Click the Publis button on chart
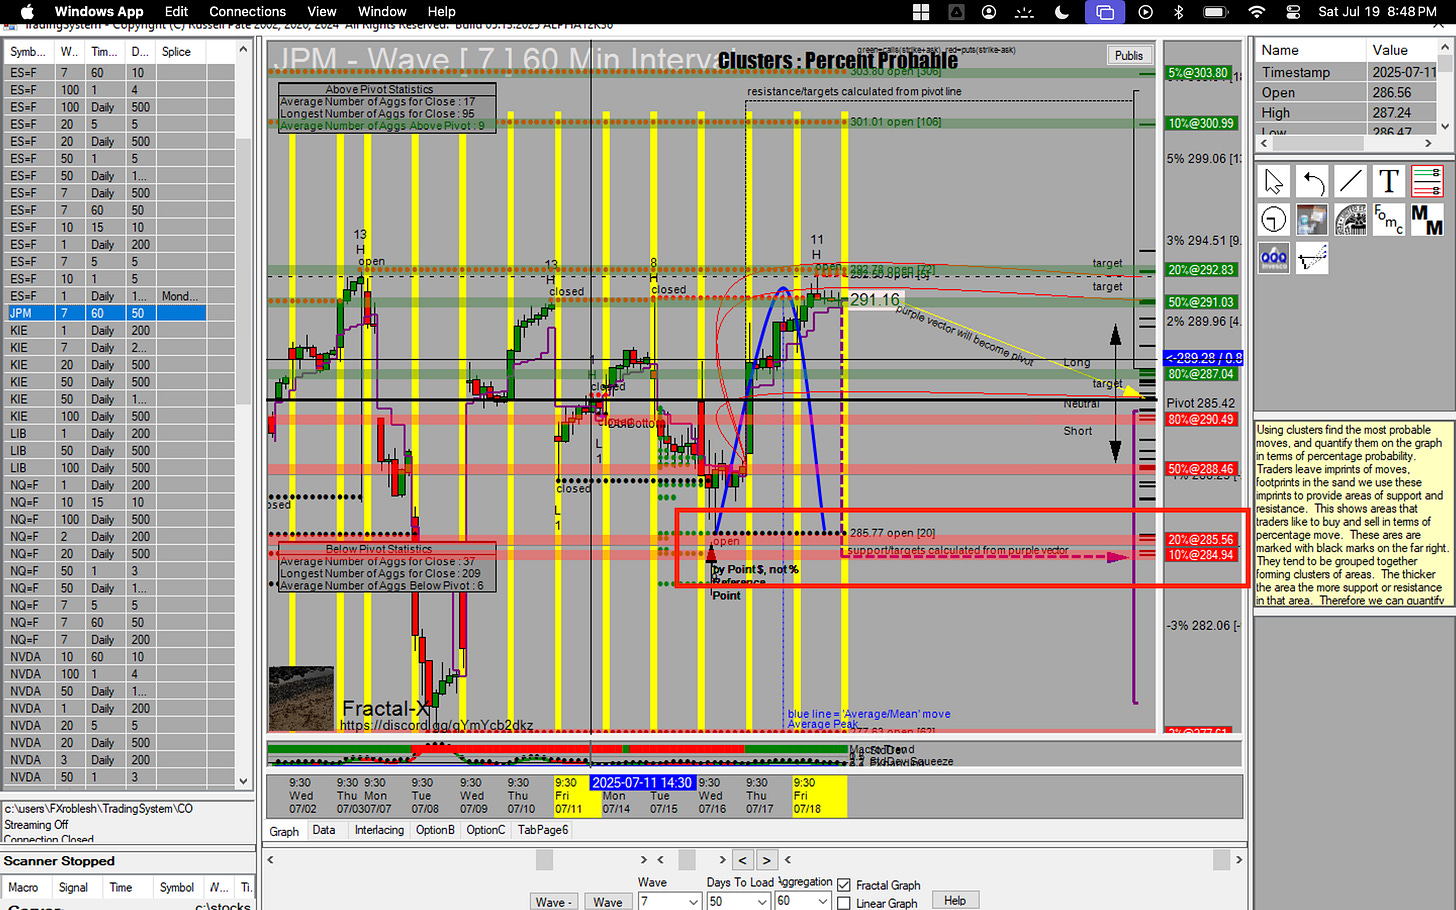 [x=1129, y=56]
